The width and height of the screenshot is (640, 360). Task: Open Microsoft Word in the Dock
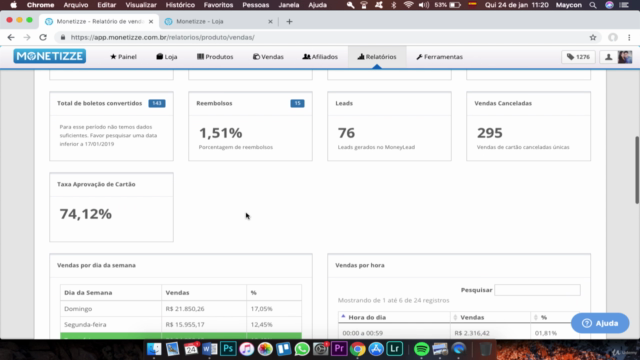point(209,349)
